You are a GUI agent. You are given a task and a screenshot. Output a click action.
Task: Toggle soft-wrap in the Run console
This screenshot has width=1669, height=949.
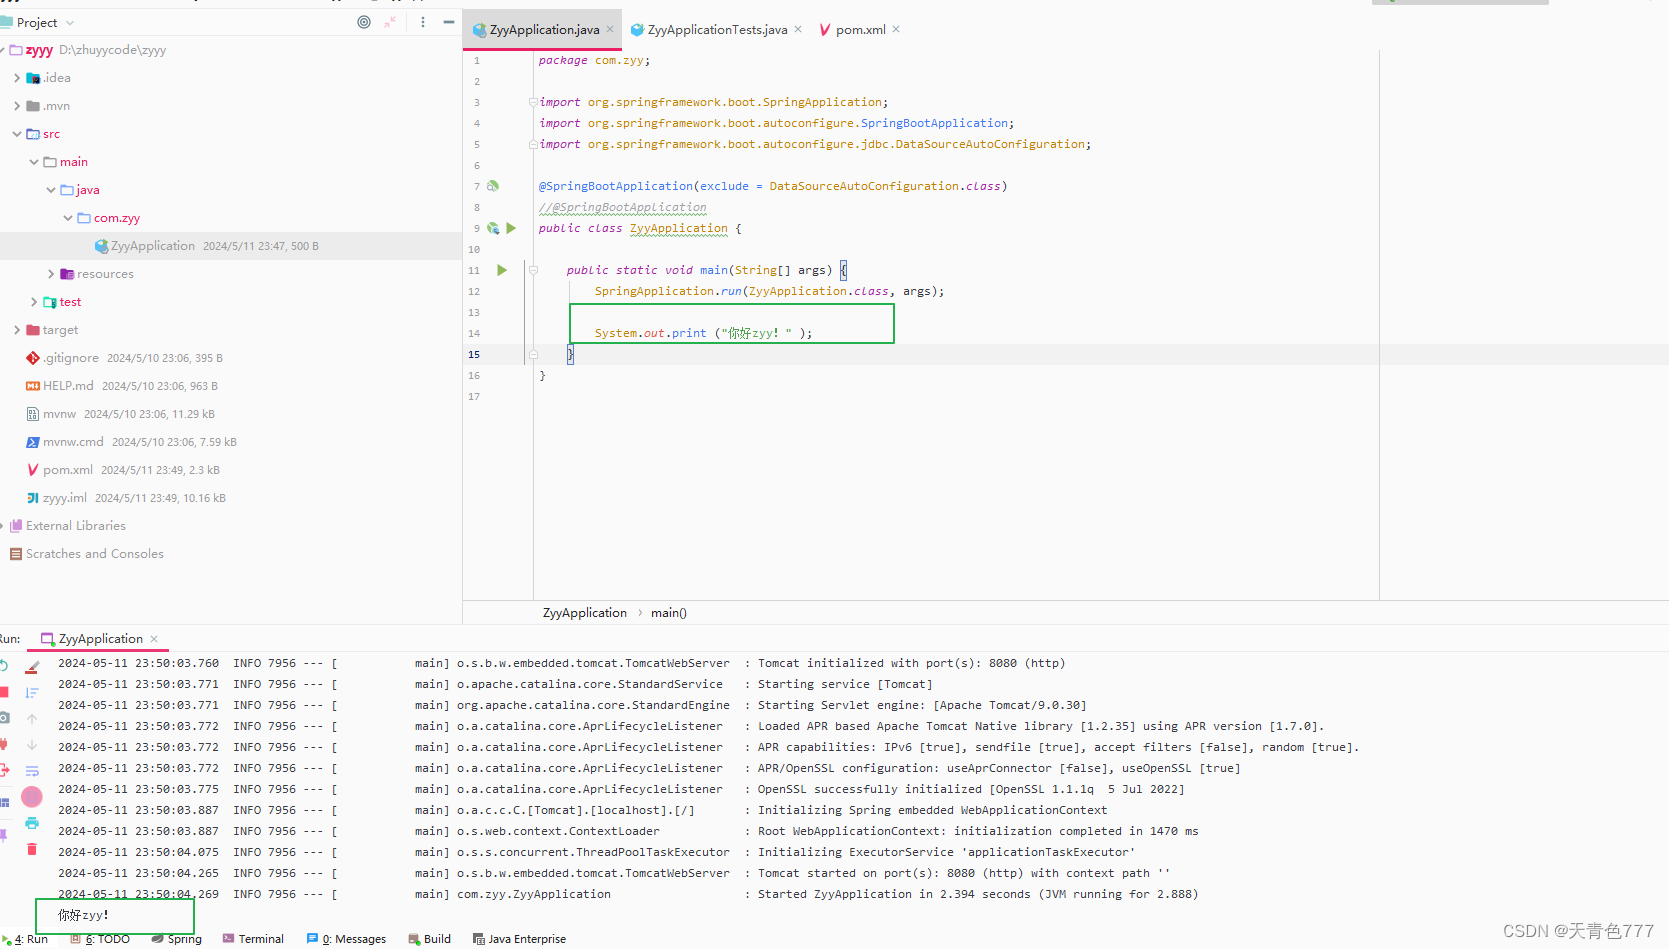pos(32,770)
